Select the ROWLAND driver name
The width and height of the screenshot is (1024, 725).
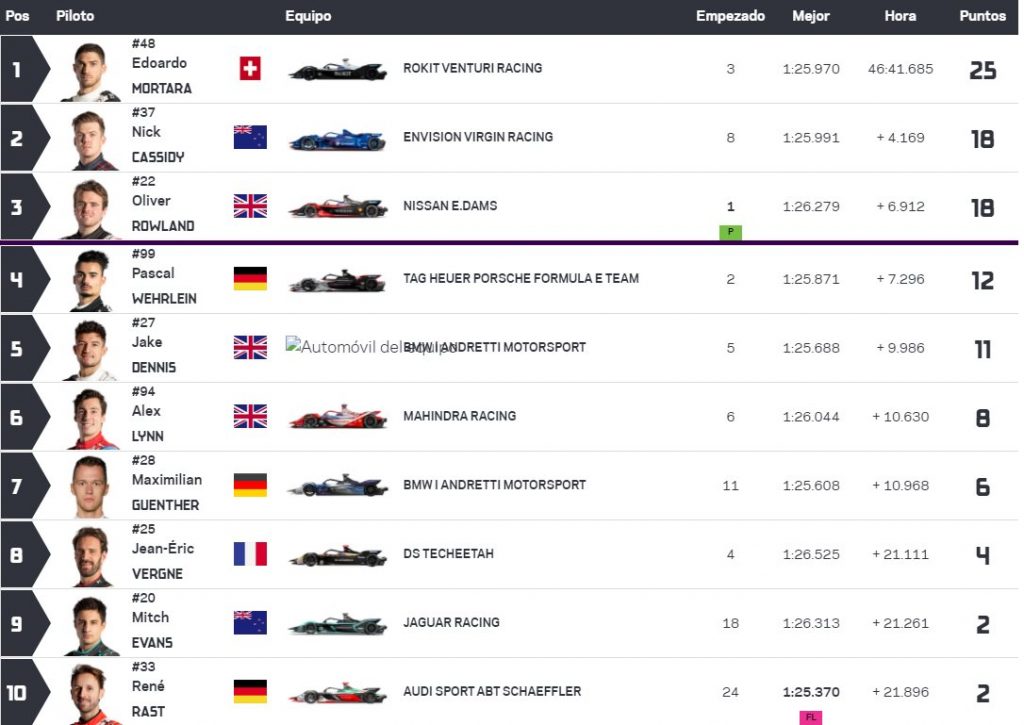[x=163, y=226]
